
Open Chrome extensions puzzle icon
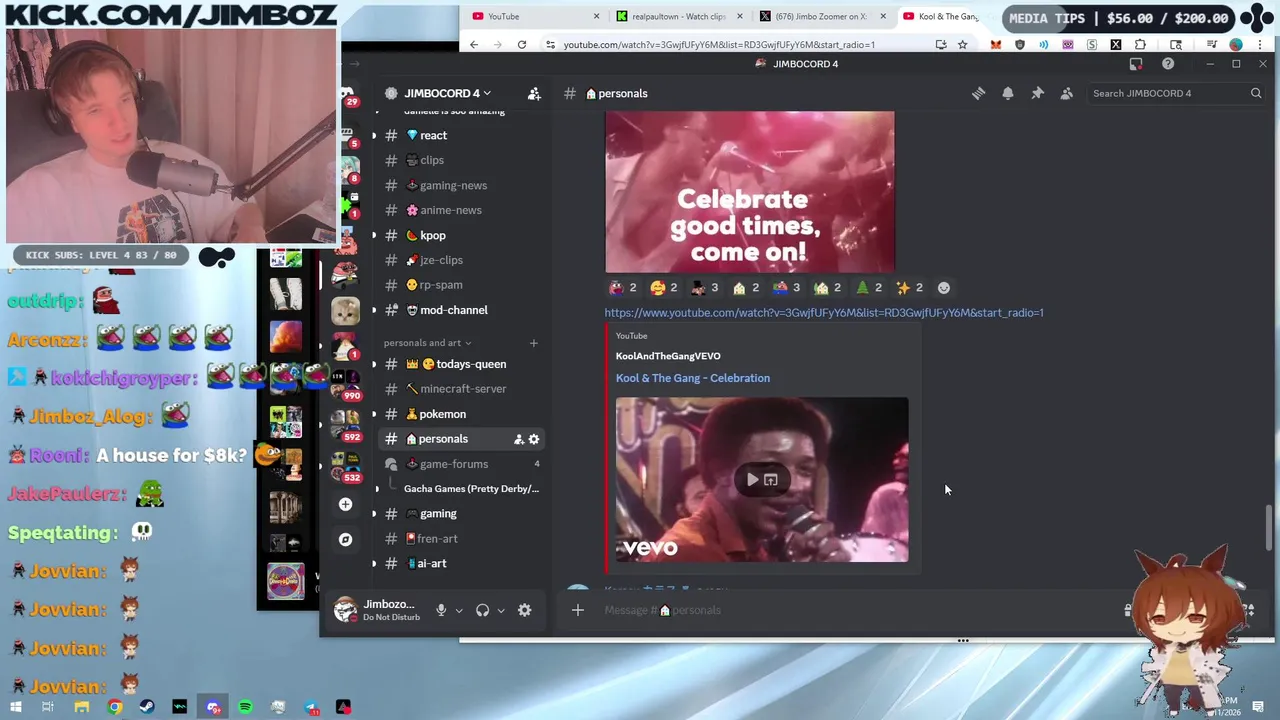tap(1140, 45)
